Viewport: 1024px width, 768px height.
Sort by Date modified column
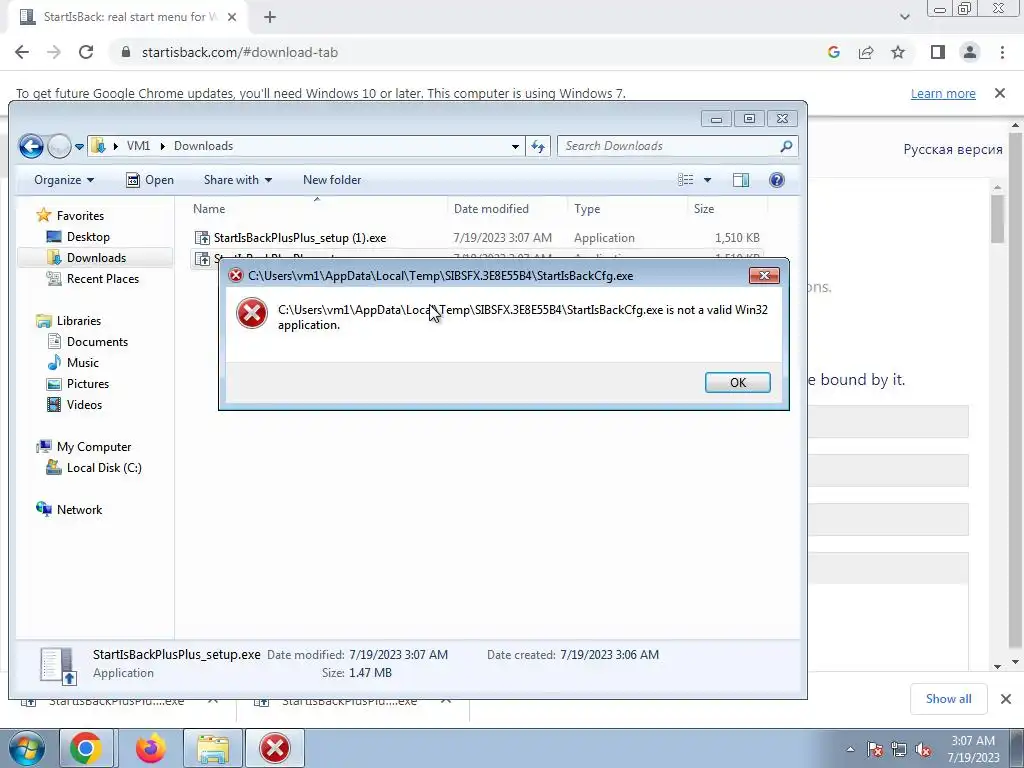[507, 209]
